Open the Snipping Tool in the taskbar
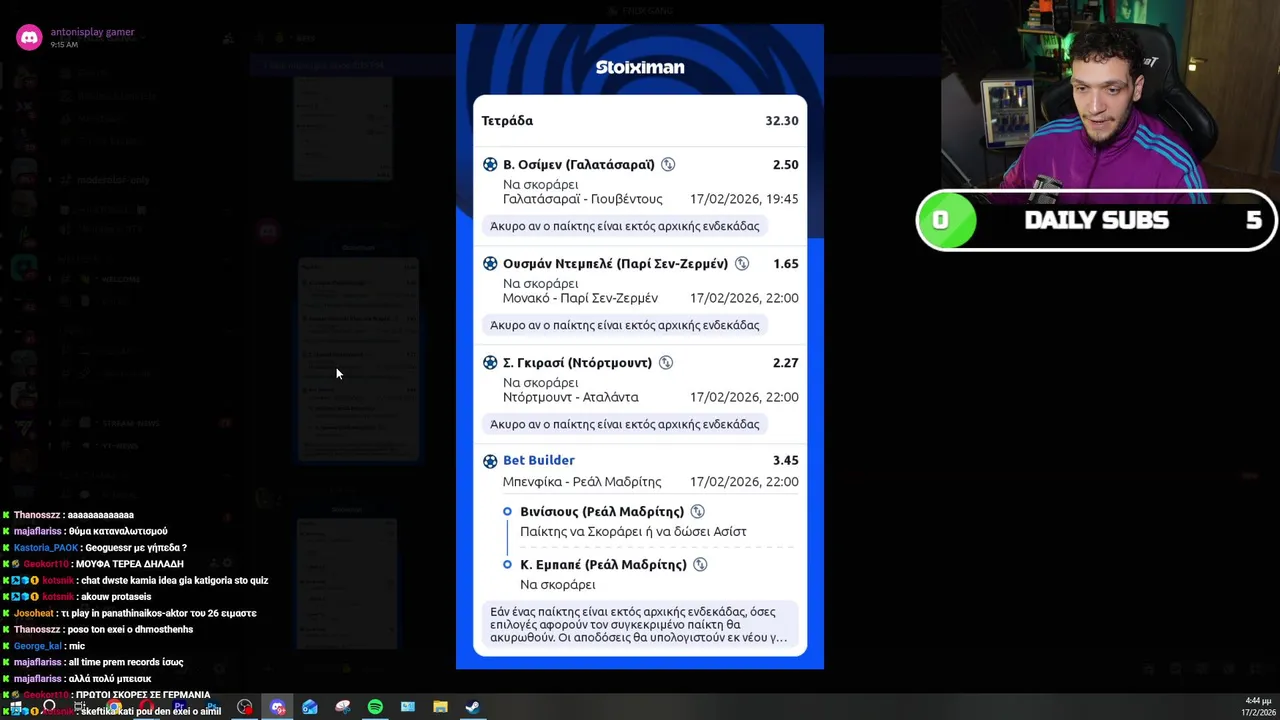The height and width of the screenshot is (720, 1280). pos(343,707)
